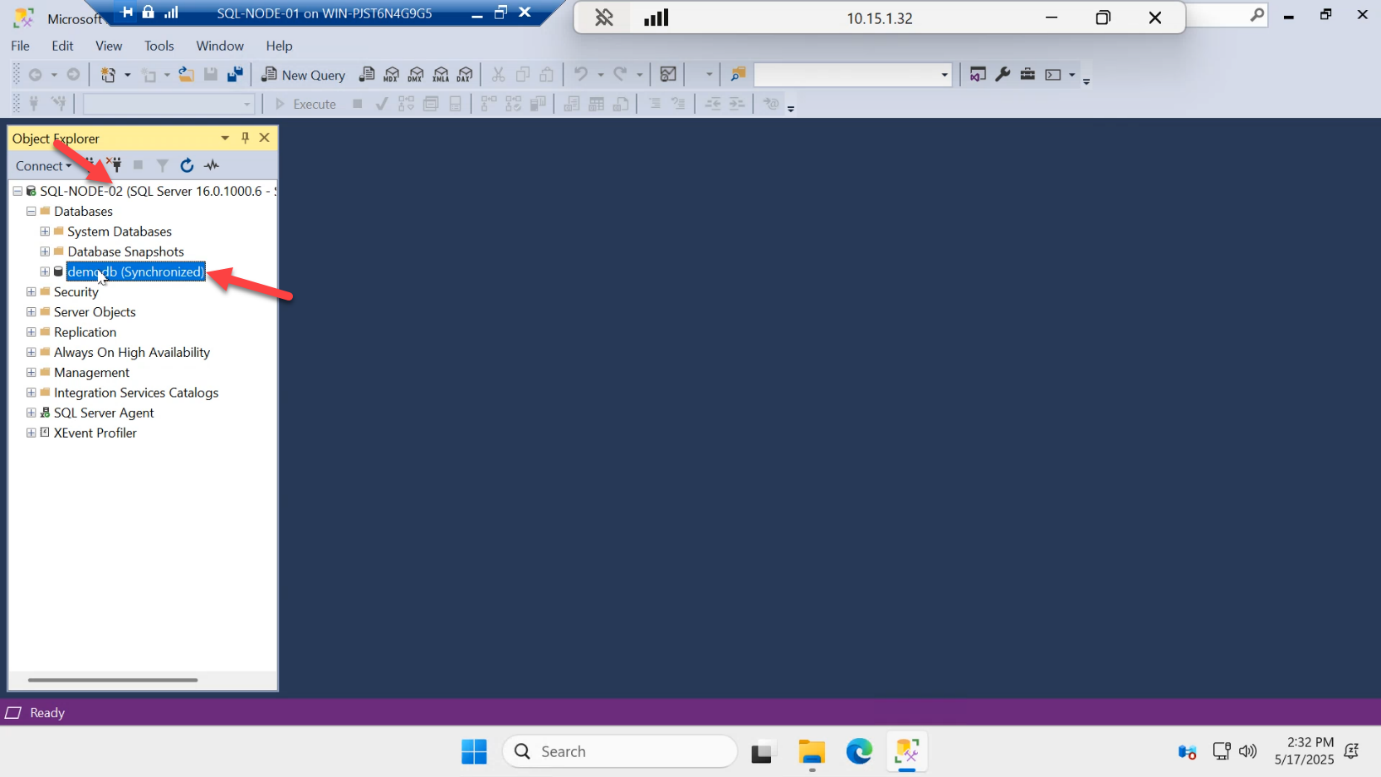Click the Solution Explorer window icon
Viewport: 1381px width, 777px height.
coord(978,75)
